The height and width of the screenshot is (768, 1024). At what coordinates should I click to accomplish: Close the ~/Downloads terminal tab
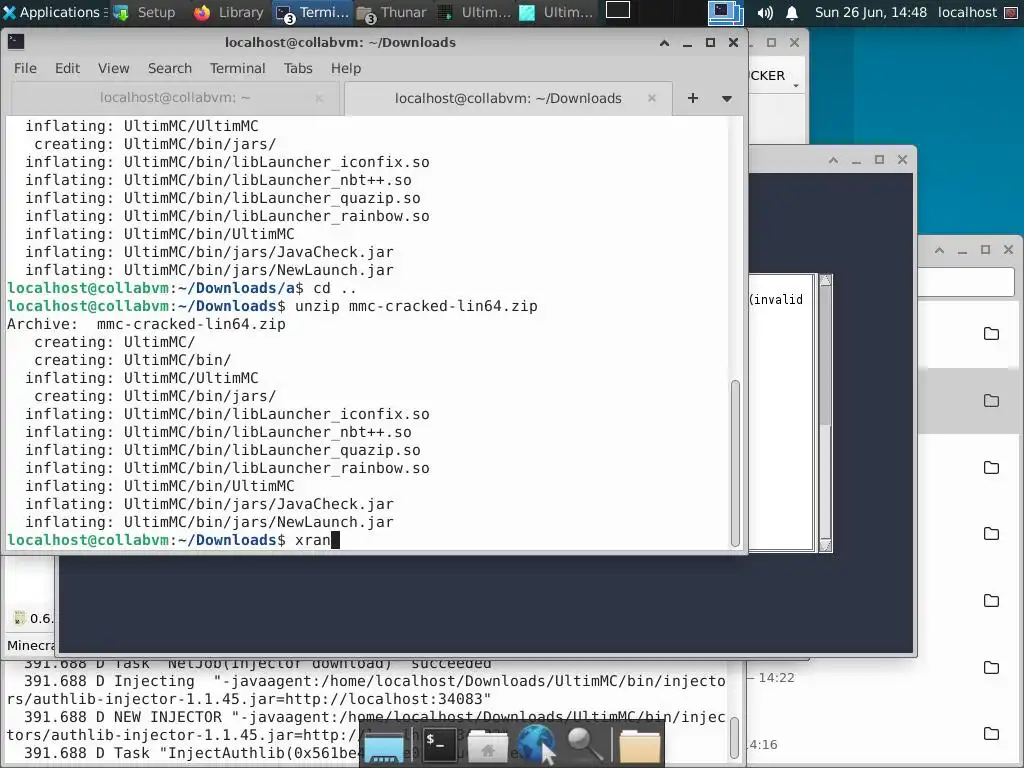coord(652,98)
